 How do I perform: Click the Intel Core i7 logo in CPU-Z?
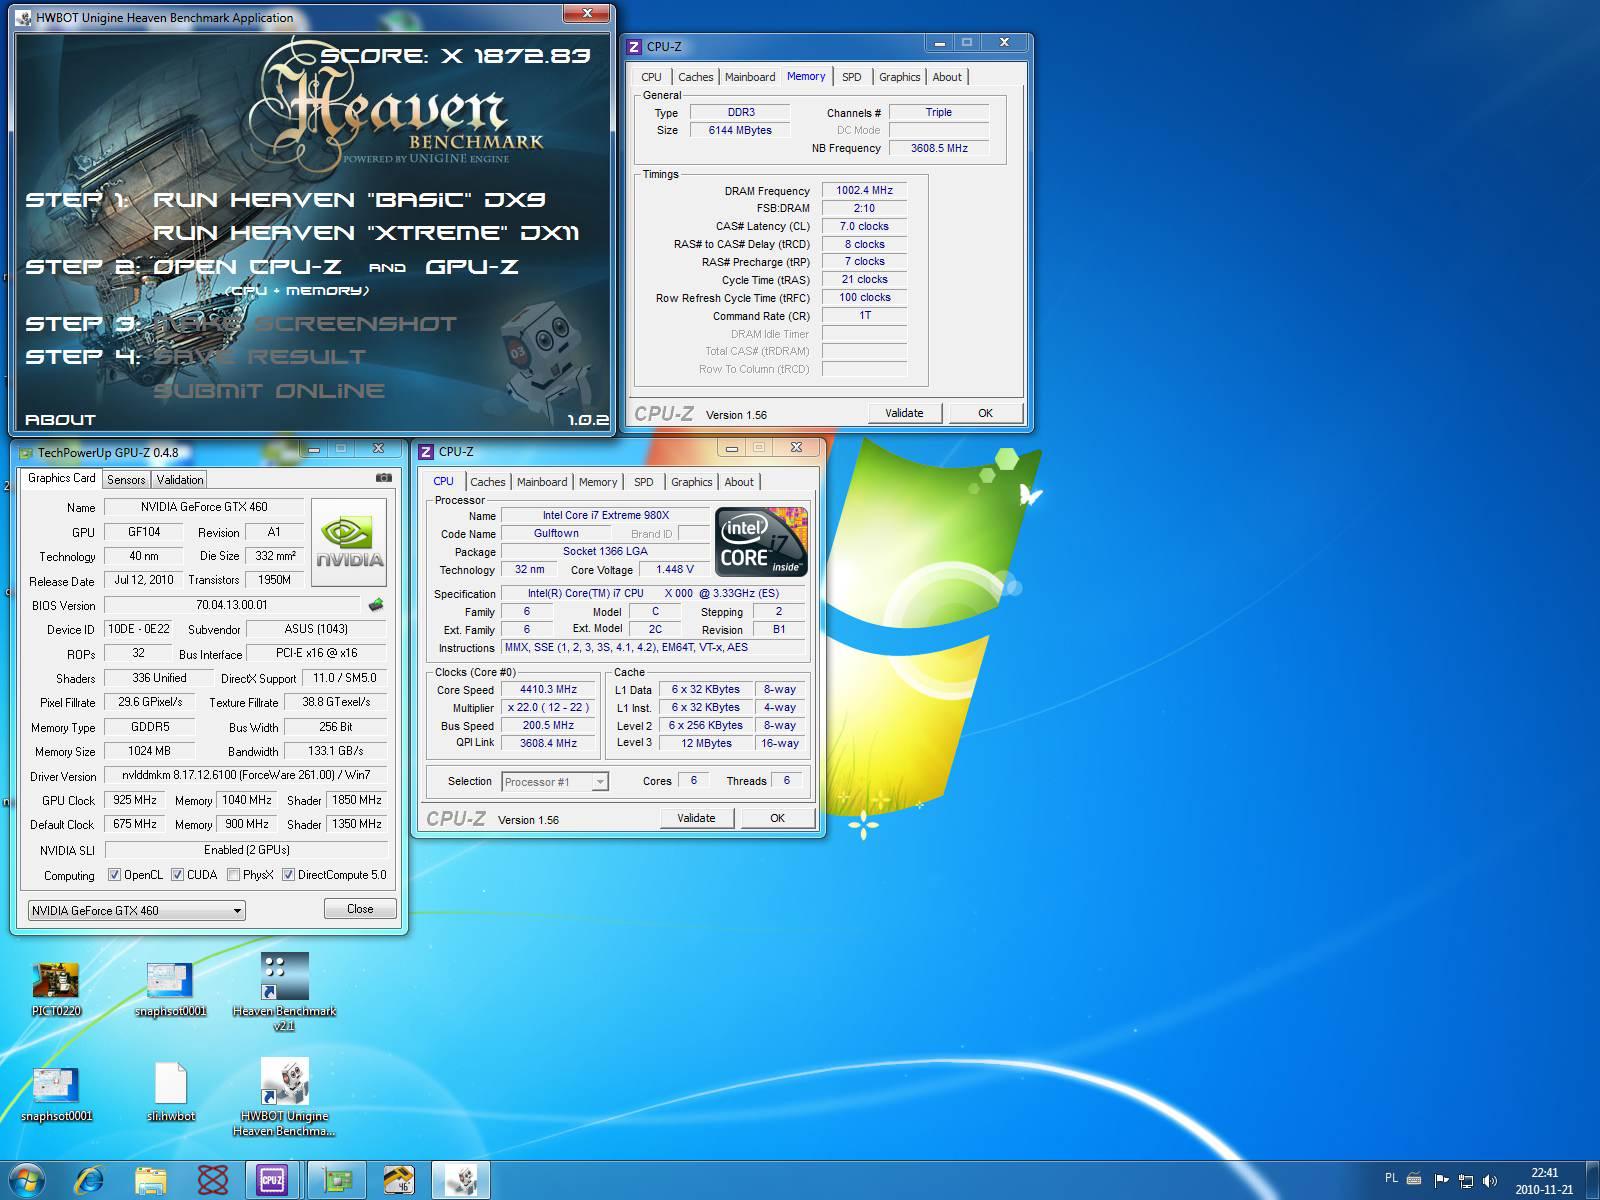(760, 541)
